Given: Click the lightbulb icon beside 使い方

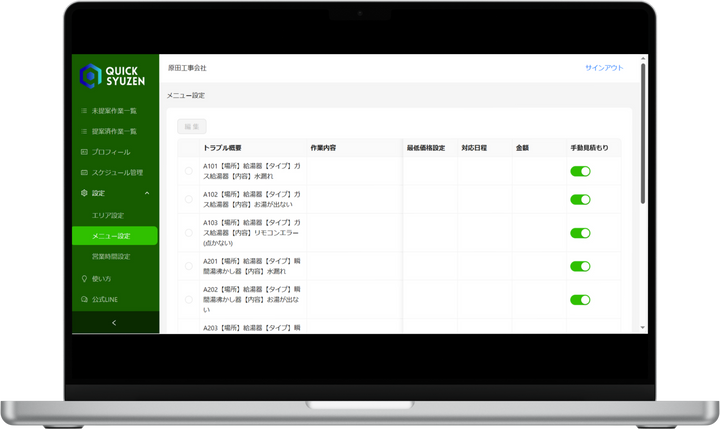Looking at the screenshot, I should 84,278.
